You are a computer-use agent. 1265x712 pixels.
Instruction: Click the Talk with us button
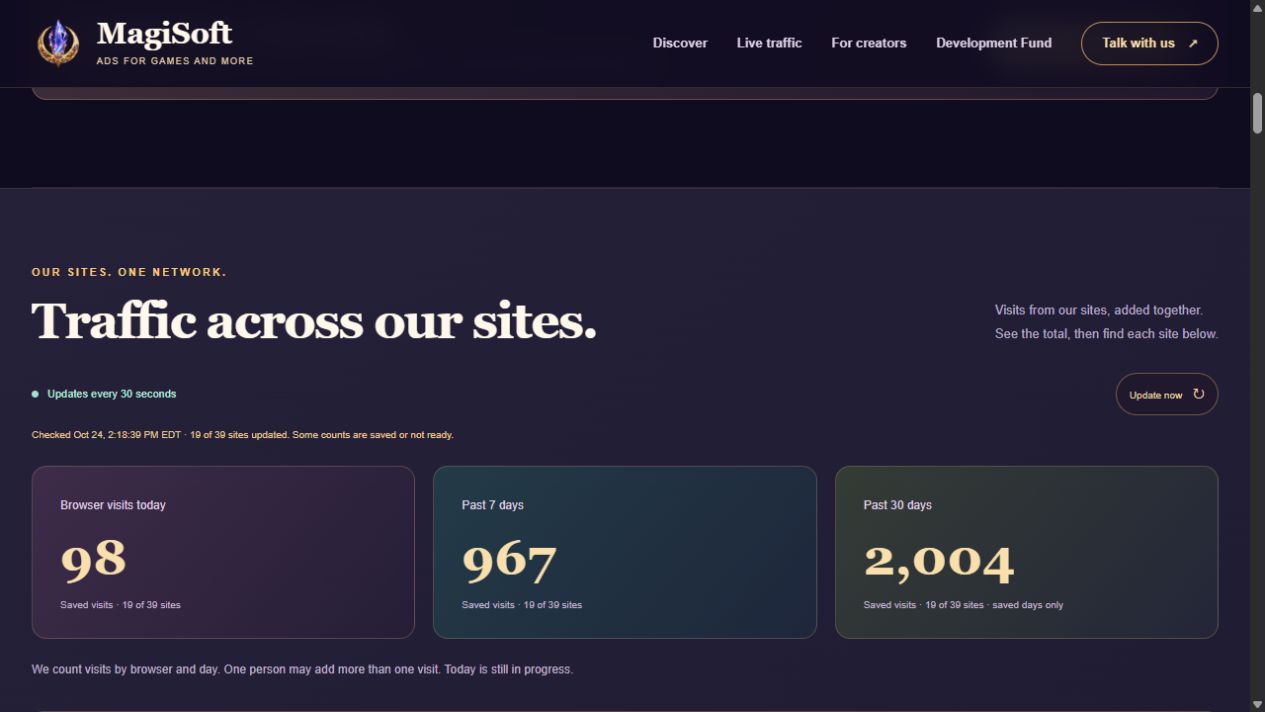1149,43
